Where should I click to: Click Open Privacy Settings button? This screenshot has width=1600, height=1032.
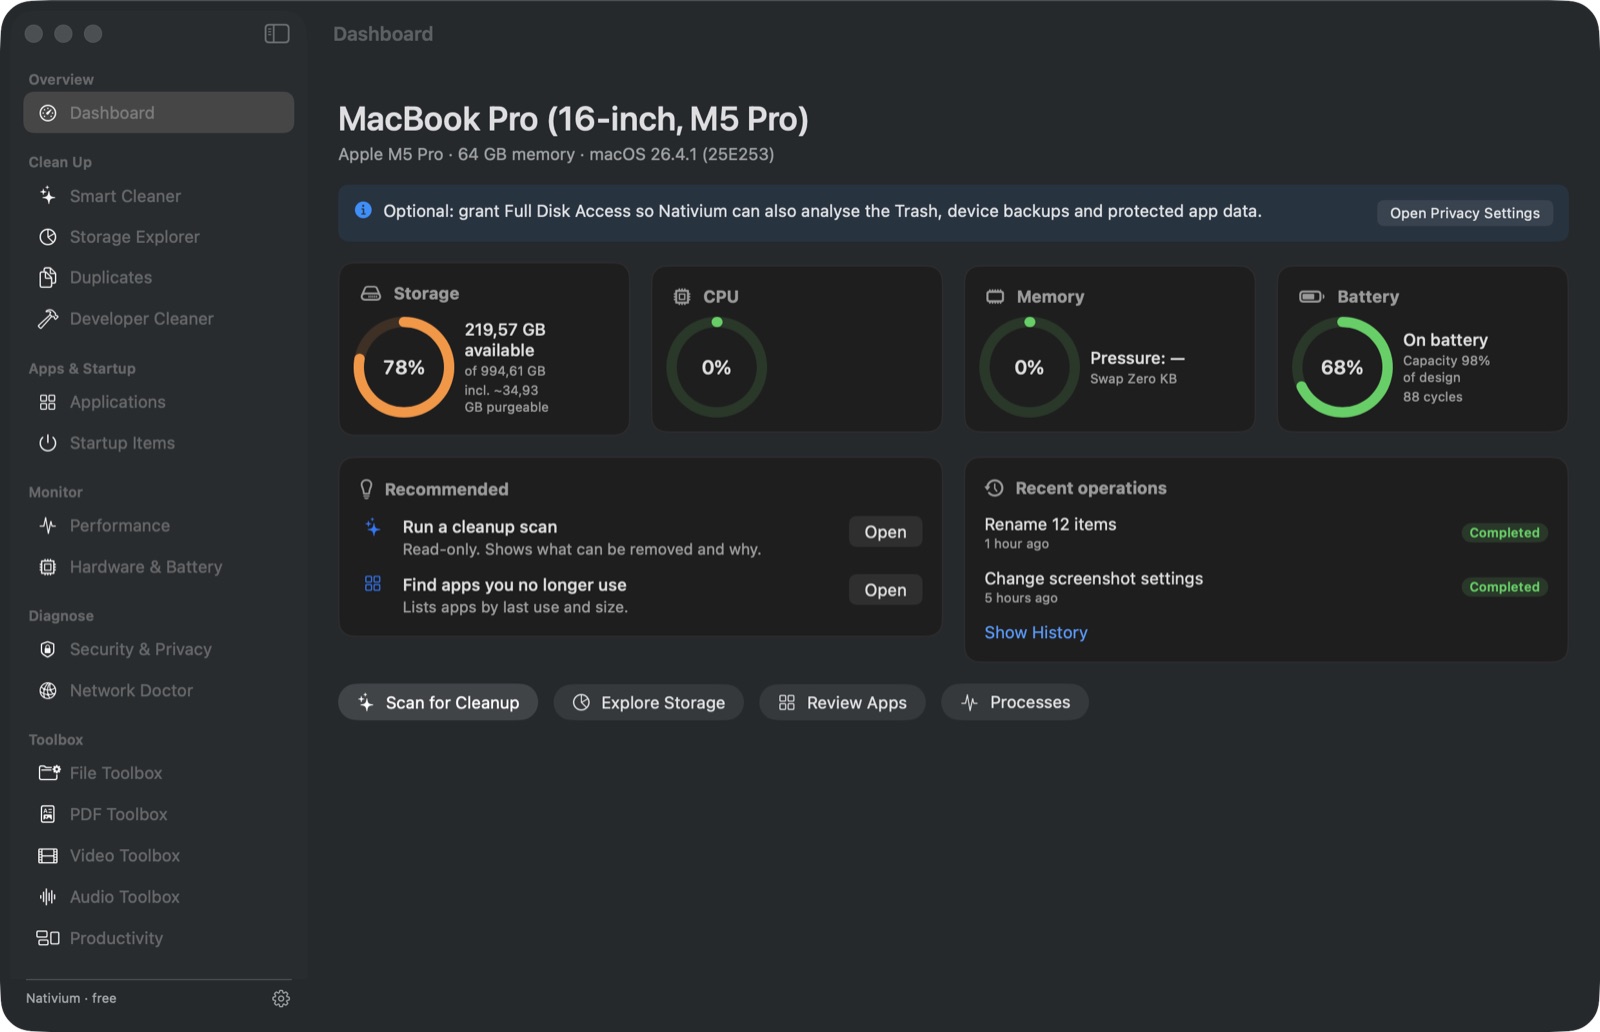1464,213
